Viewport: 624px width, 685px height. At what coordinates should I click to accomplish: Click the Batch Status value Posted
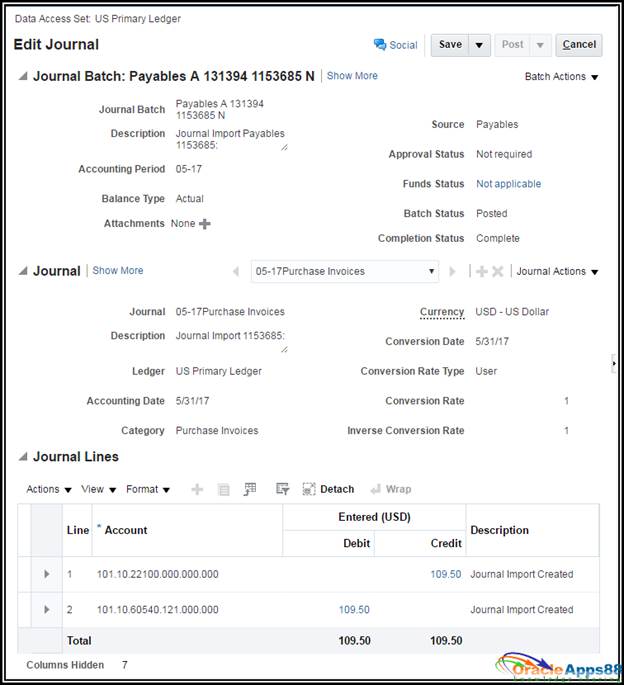tap(492, 214)
